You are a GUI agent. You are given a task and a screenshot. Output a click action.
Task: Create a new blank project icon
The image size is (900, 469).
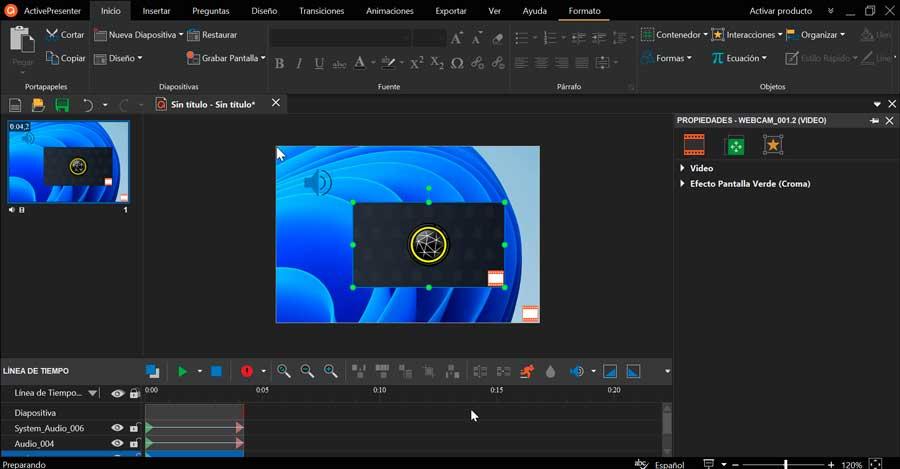(x=15, y=104)
